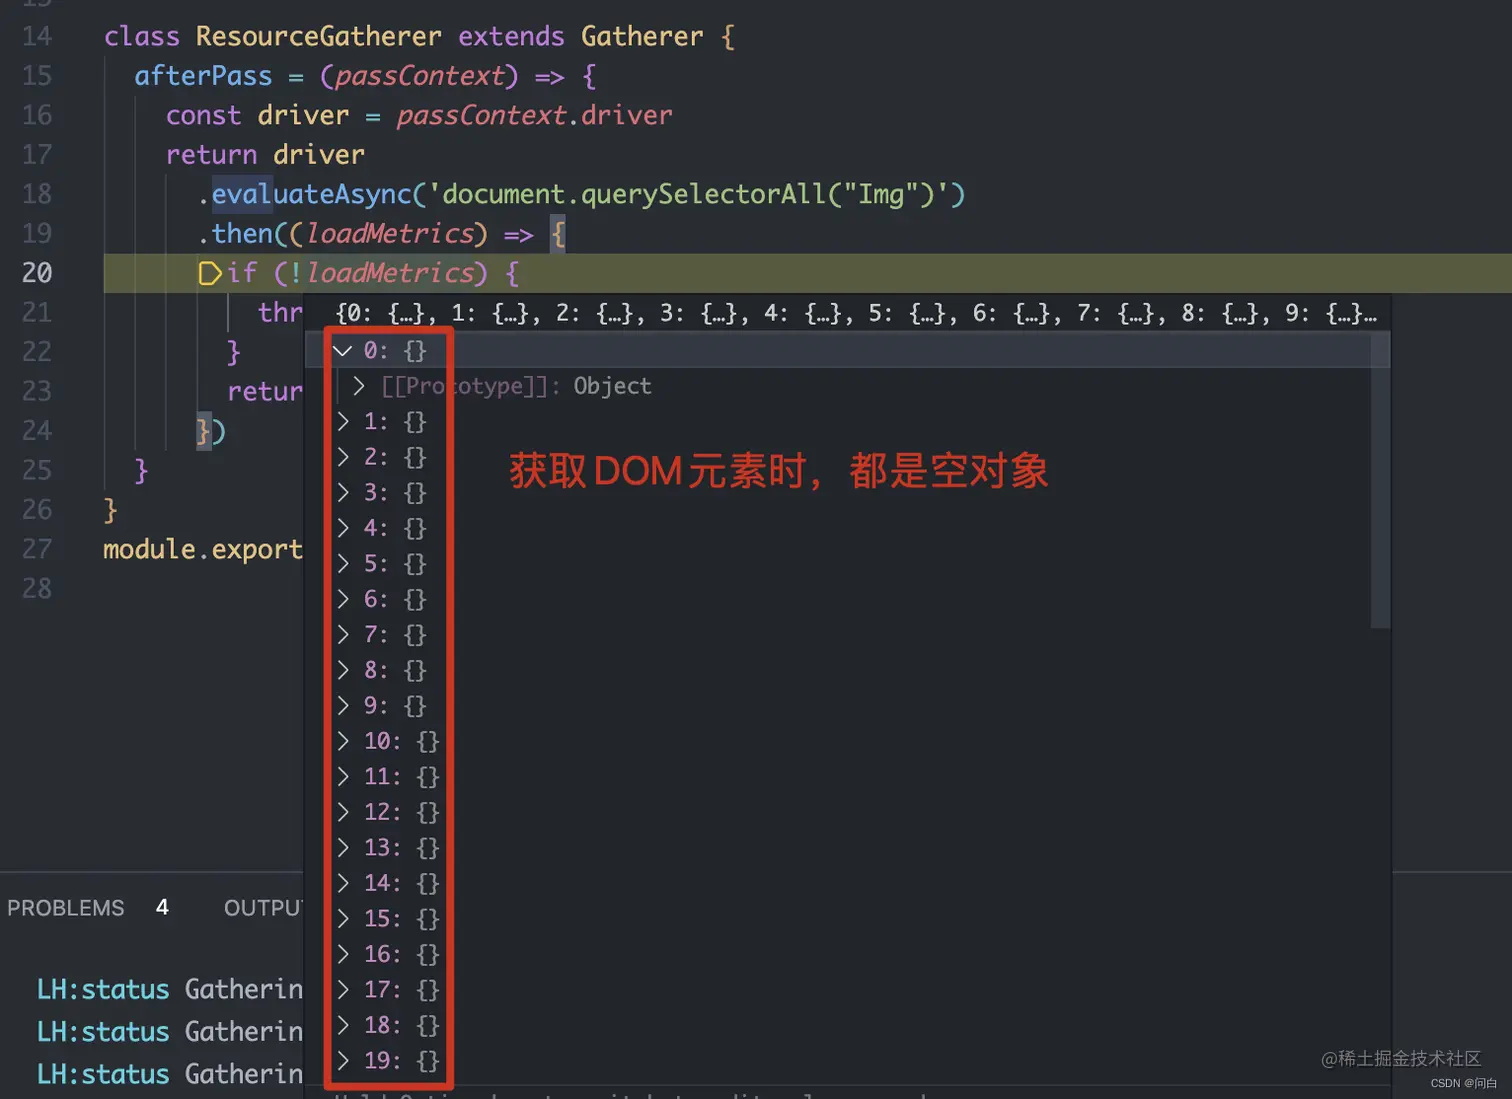Switch to the OUTPUT panel tab
Screen dimensions: 1512x1099
click(x=263, y=908)
